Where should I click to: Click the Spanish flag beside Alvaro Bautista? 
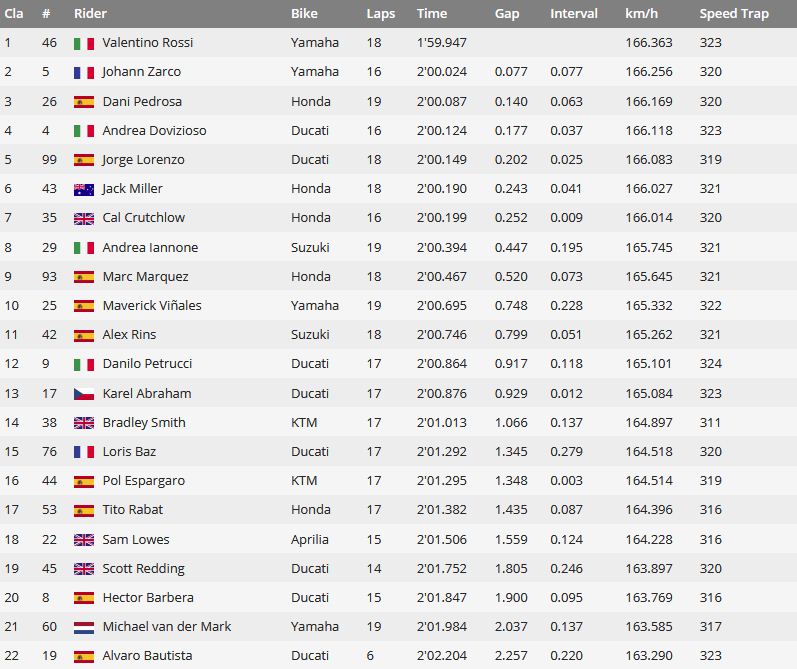click(x=84, y=657)
